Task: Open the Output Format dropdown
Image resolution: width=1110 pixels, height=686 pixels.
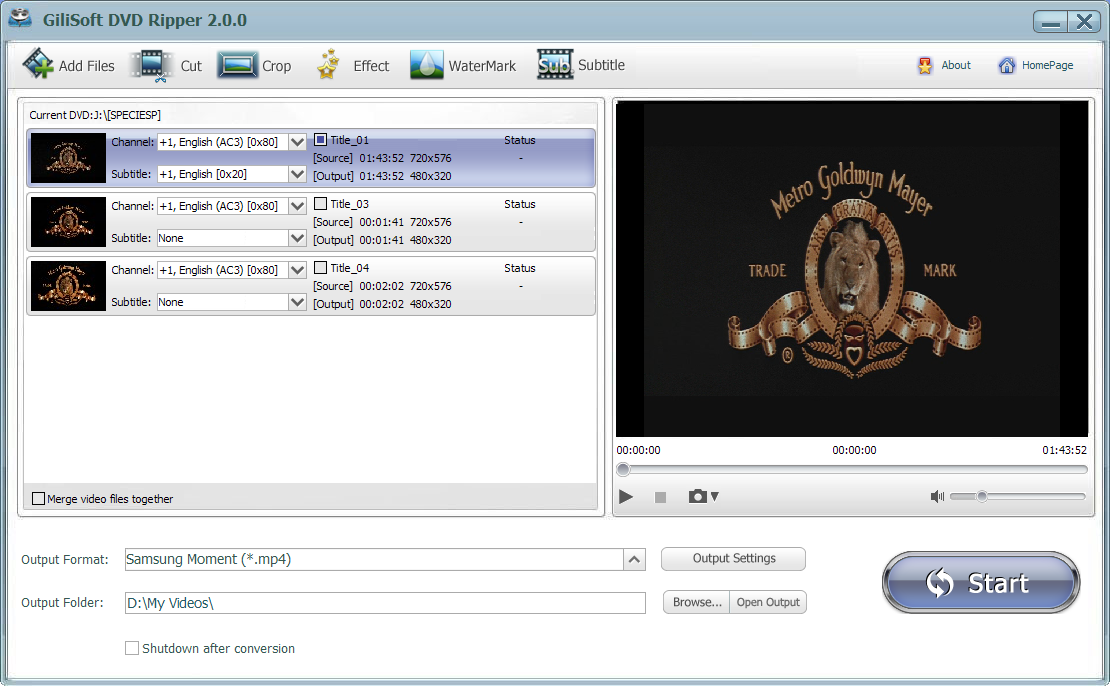Action: pyautogui.click(x=634, y=559)
